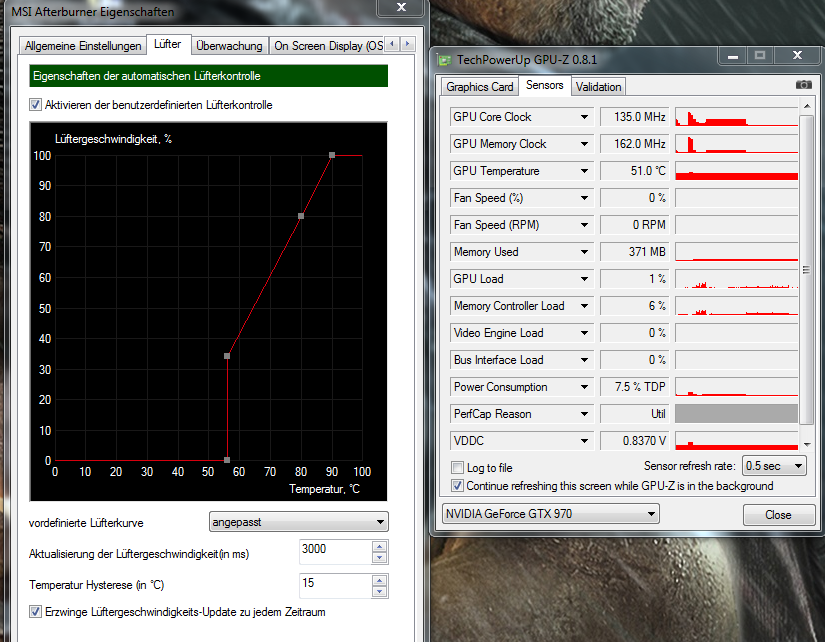Screen dimensions: 825x642
Task: Switch to Graphics Card tab in GPU-Z
Action: tap(479, 87)
